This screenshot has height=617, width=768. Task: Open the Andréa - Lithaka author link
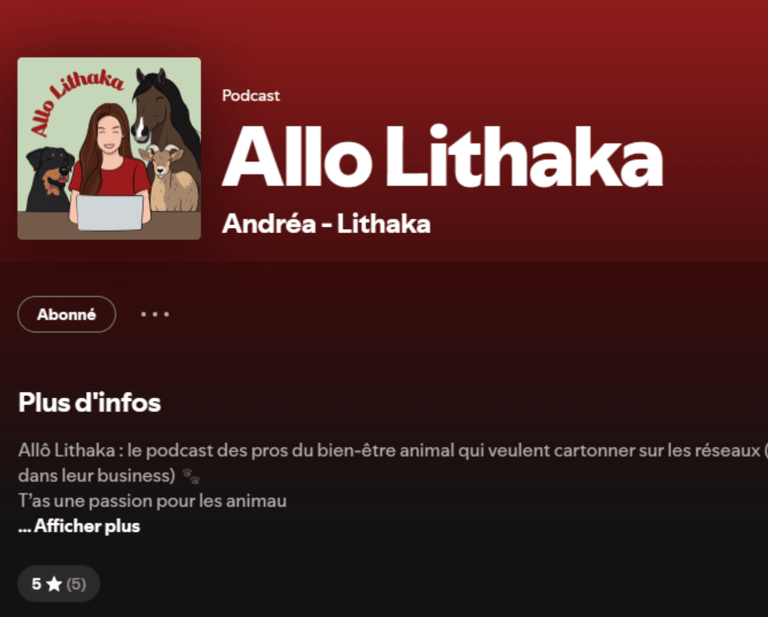click(326, 224)
